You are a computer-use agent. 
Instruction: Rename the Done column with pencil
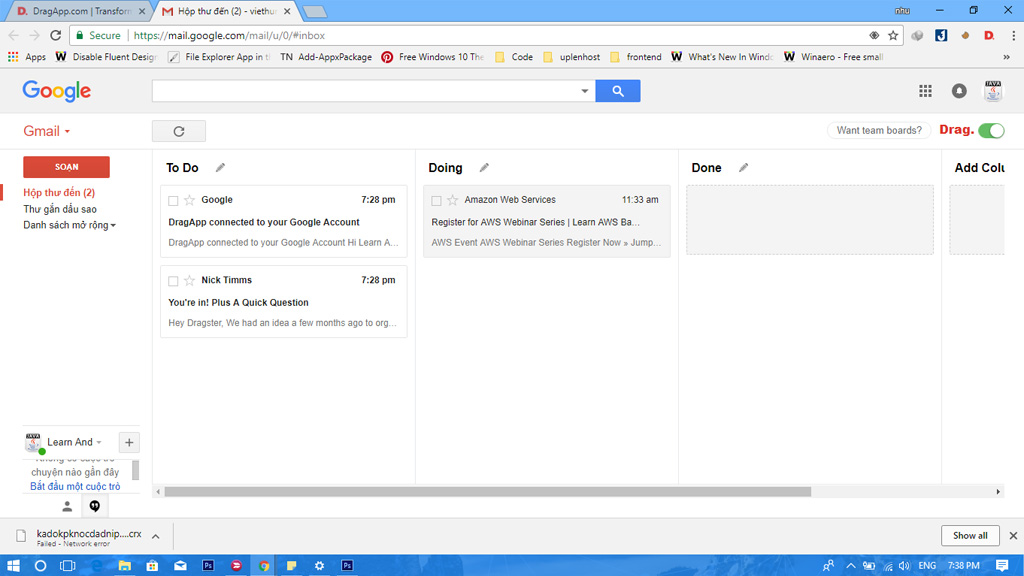743,168
